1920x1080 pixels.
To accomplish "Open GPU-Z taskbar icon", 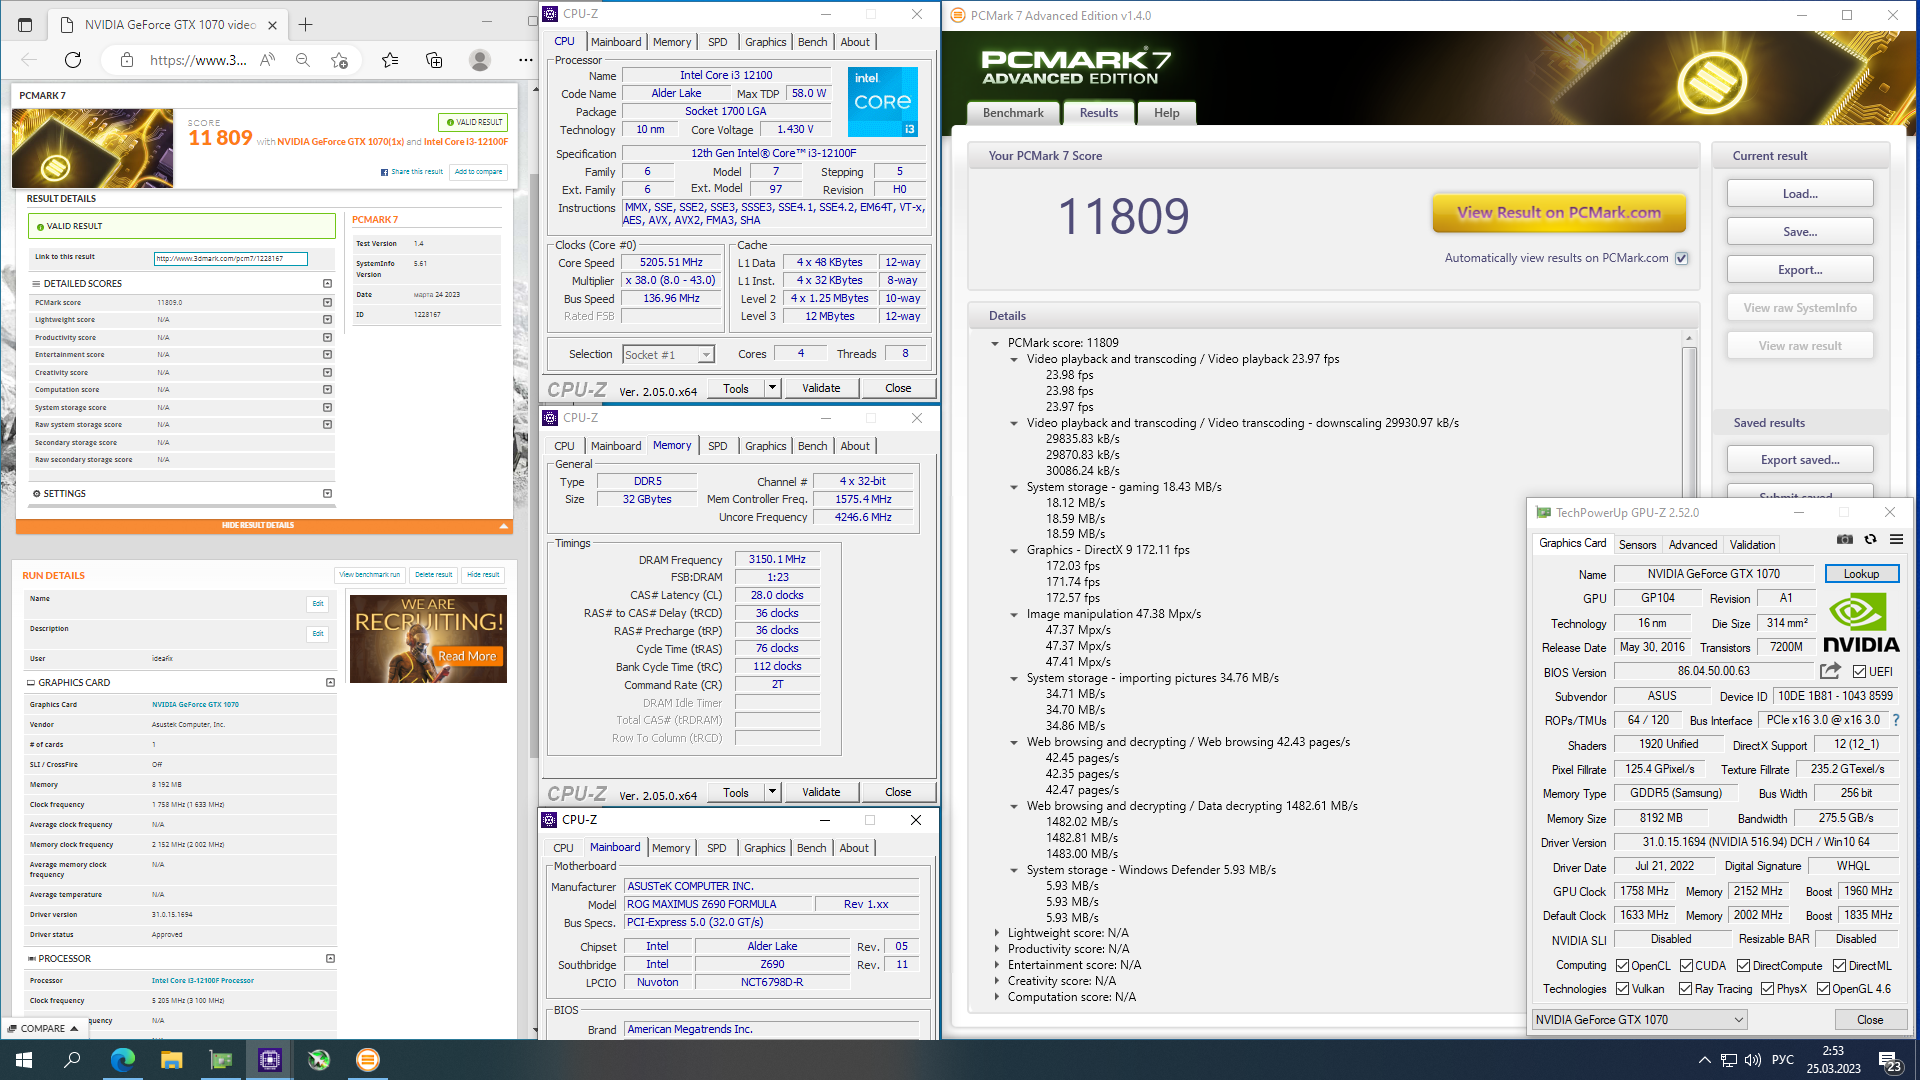I will [x=220, y=1060].
